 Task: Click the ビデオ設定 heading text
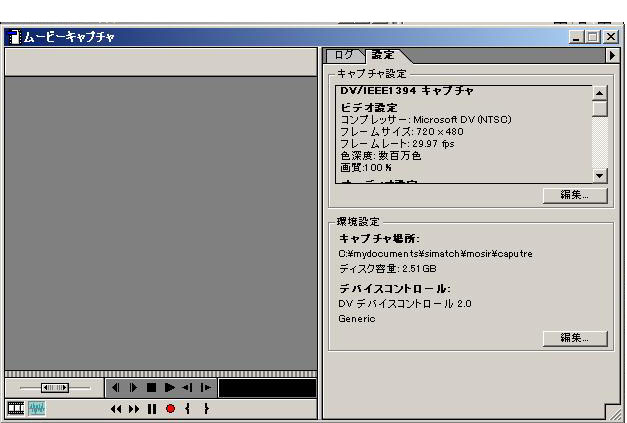[369, 108]
